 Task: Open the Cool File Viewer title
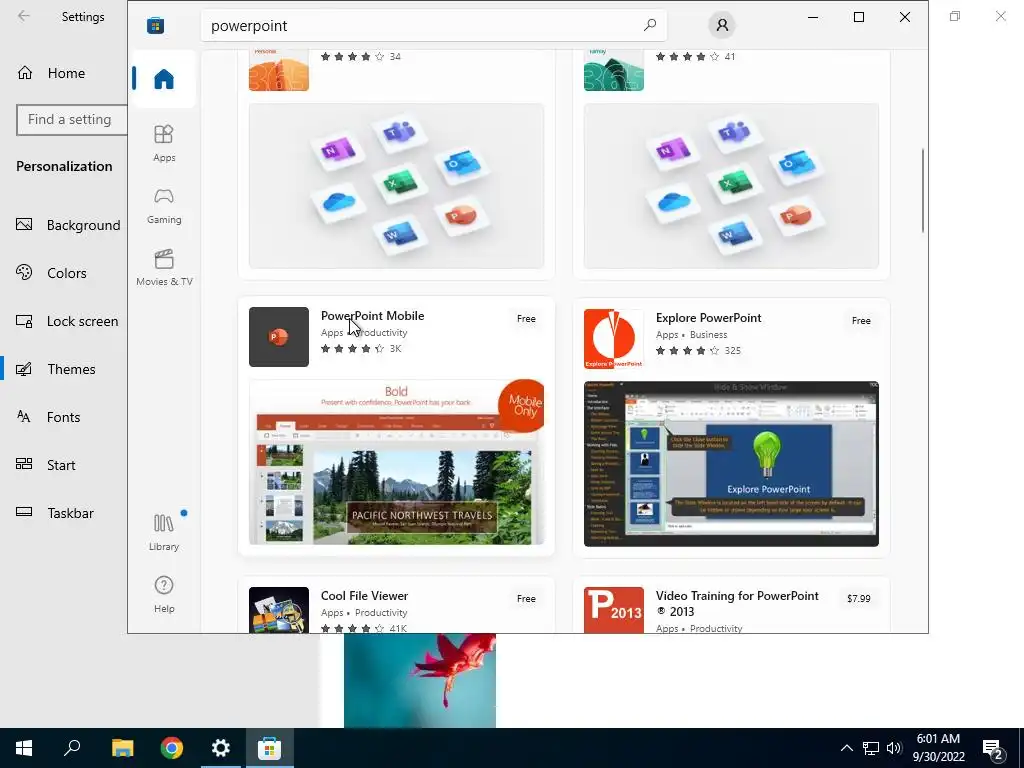[x=364, y=596]
